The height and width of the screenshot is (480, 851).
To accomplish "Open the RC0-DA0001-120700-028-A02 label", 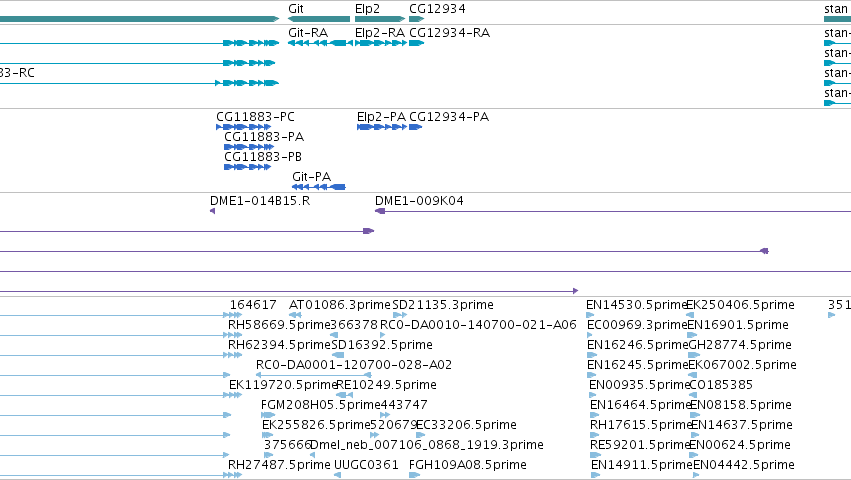I will tap(354, 365).
